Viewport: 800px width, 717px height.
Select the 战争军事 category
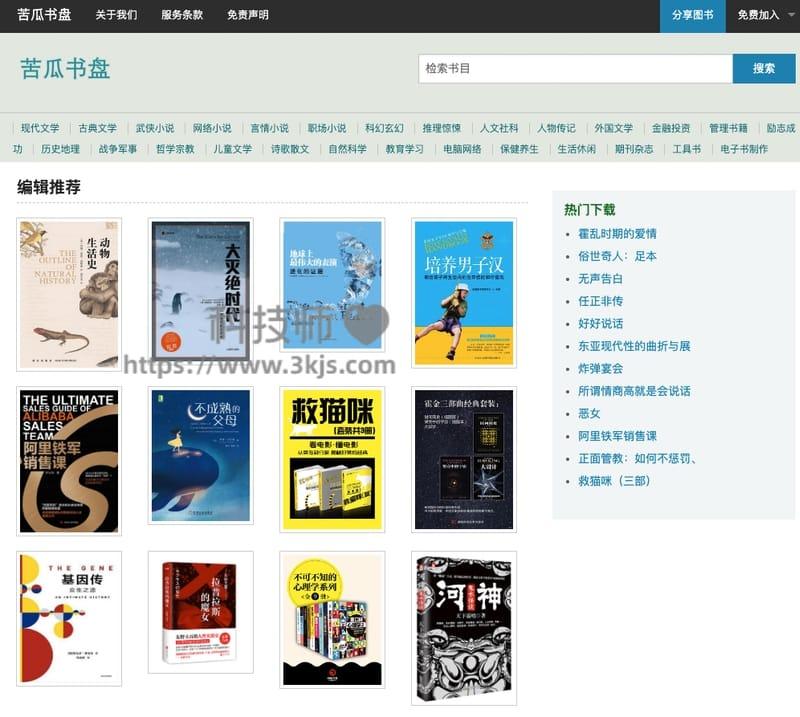pyautogui.click(x=118, y=149)
